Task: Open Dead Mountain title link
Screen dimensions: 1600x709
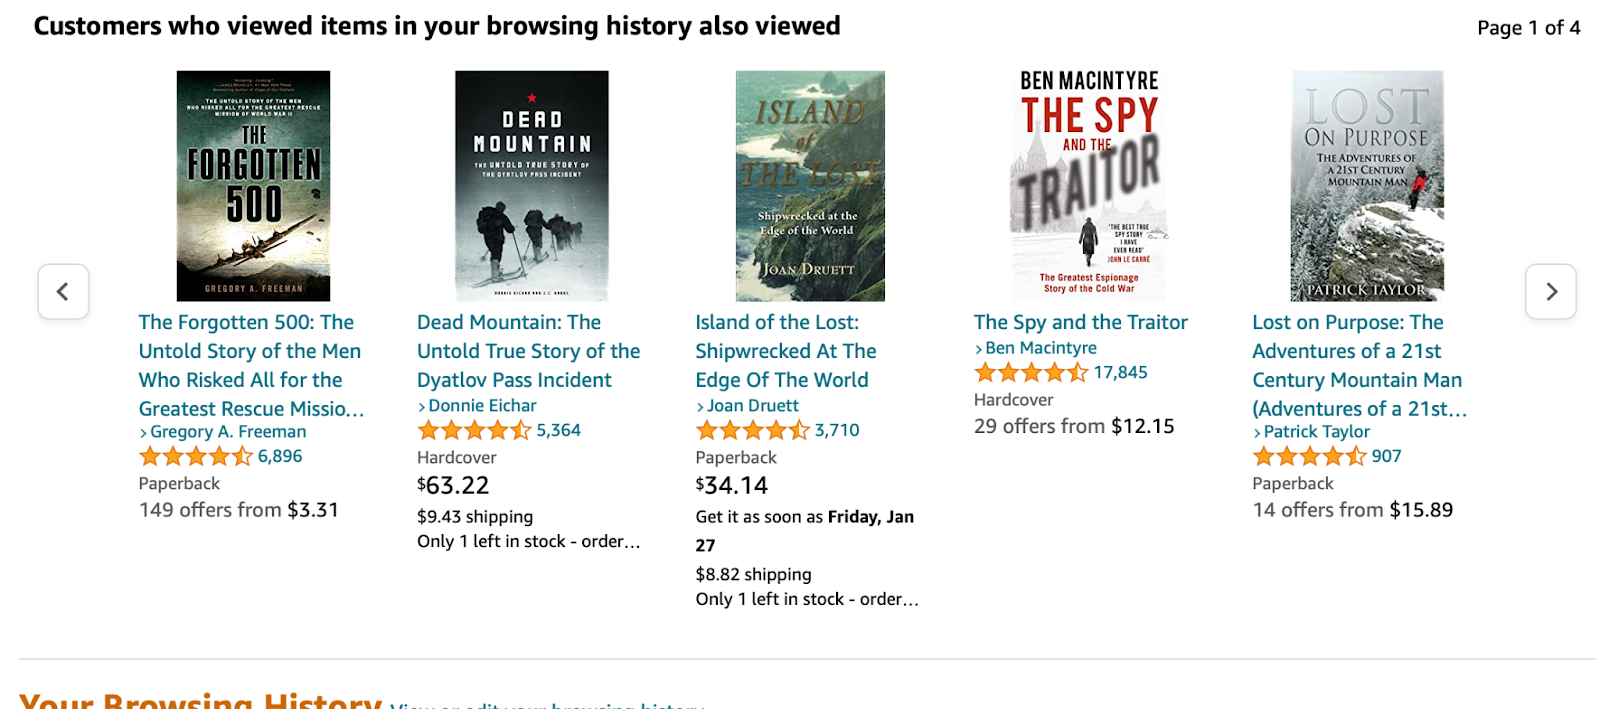Action: (x=528, y=351)
